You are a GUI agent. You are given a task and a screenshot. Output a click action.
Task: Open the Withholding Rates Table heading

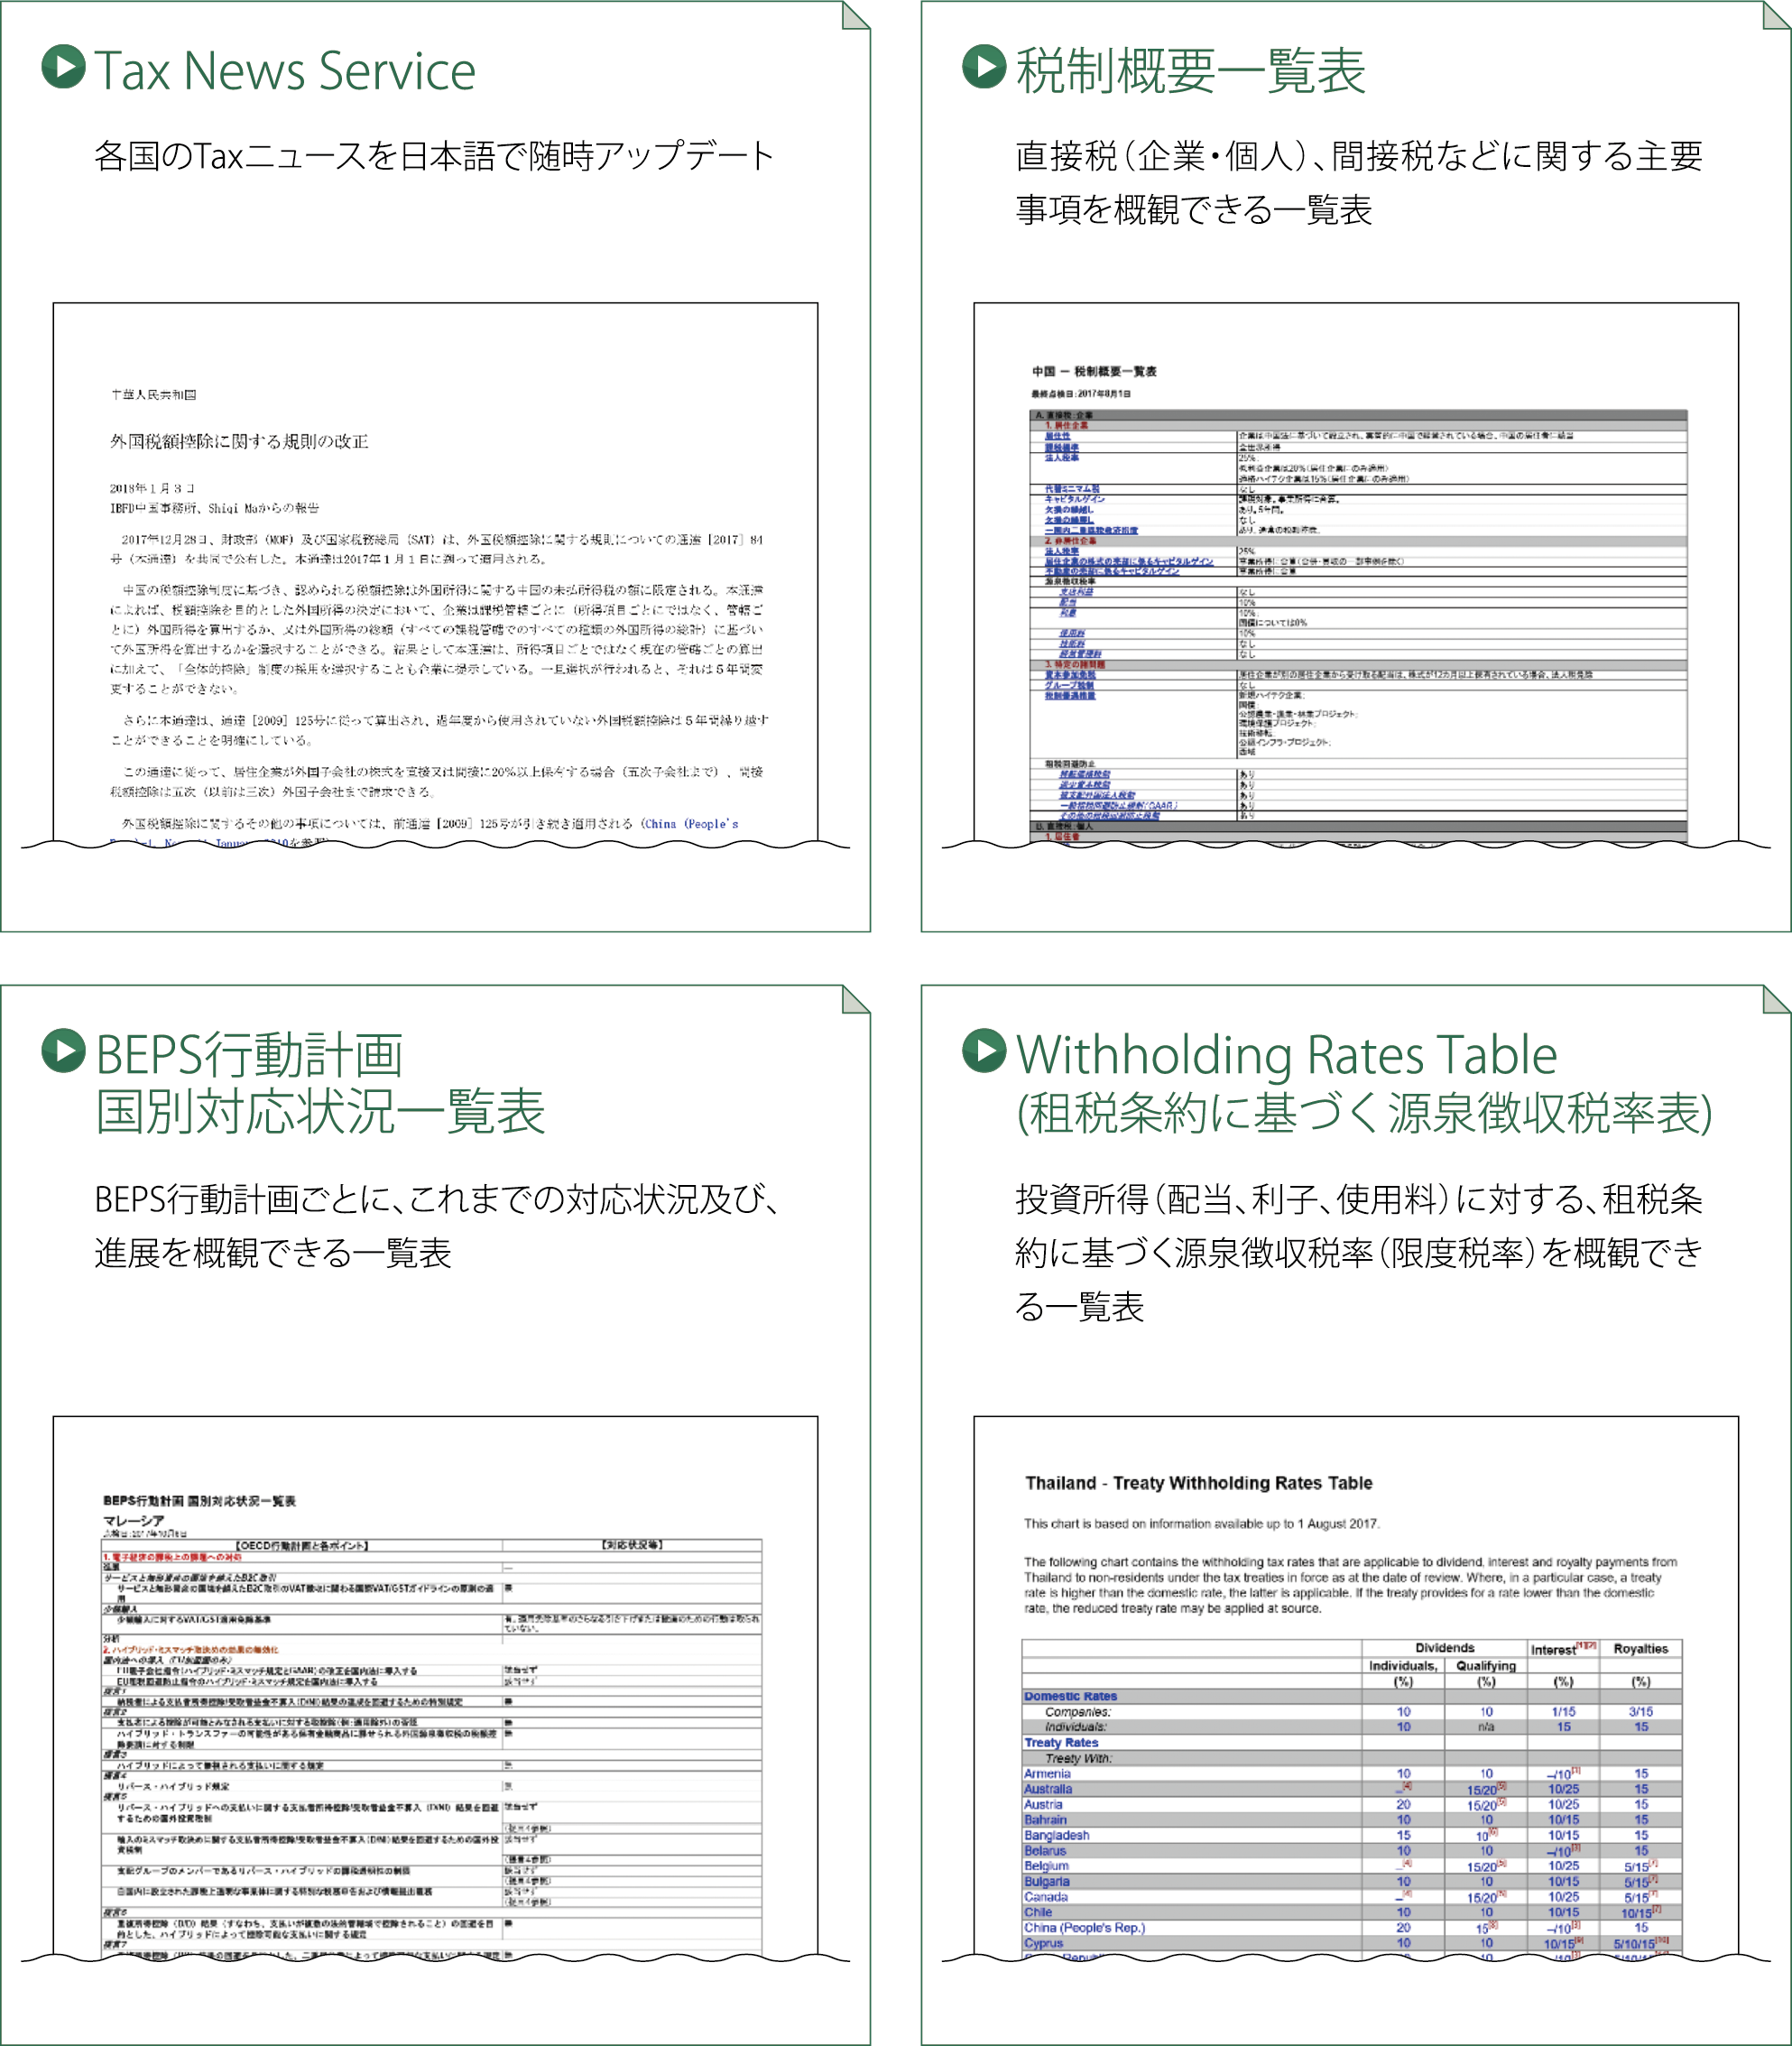pyautogui.click(x=1364, y=1083)
